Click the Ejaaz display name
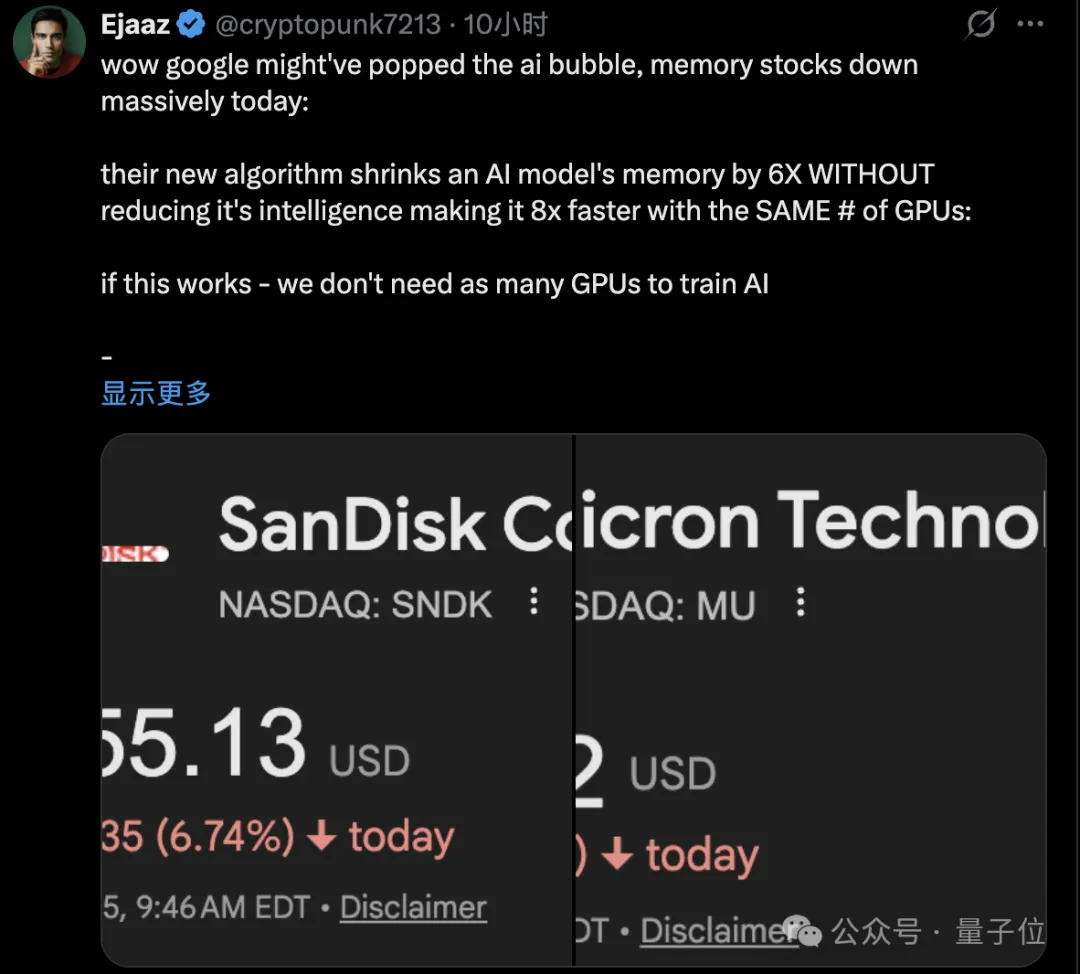This screenshot has width=1080, height=974. (135, 24)
